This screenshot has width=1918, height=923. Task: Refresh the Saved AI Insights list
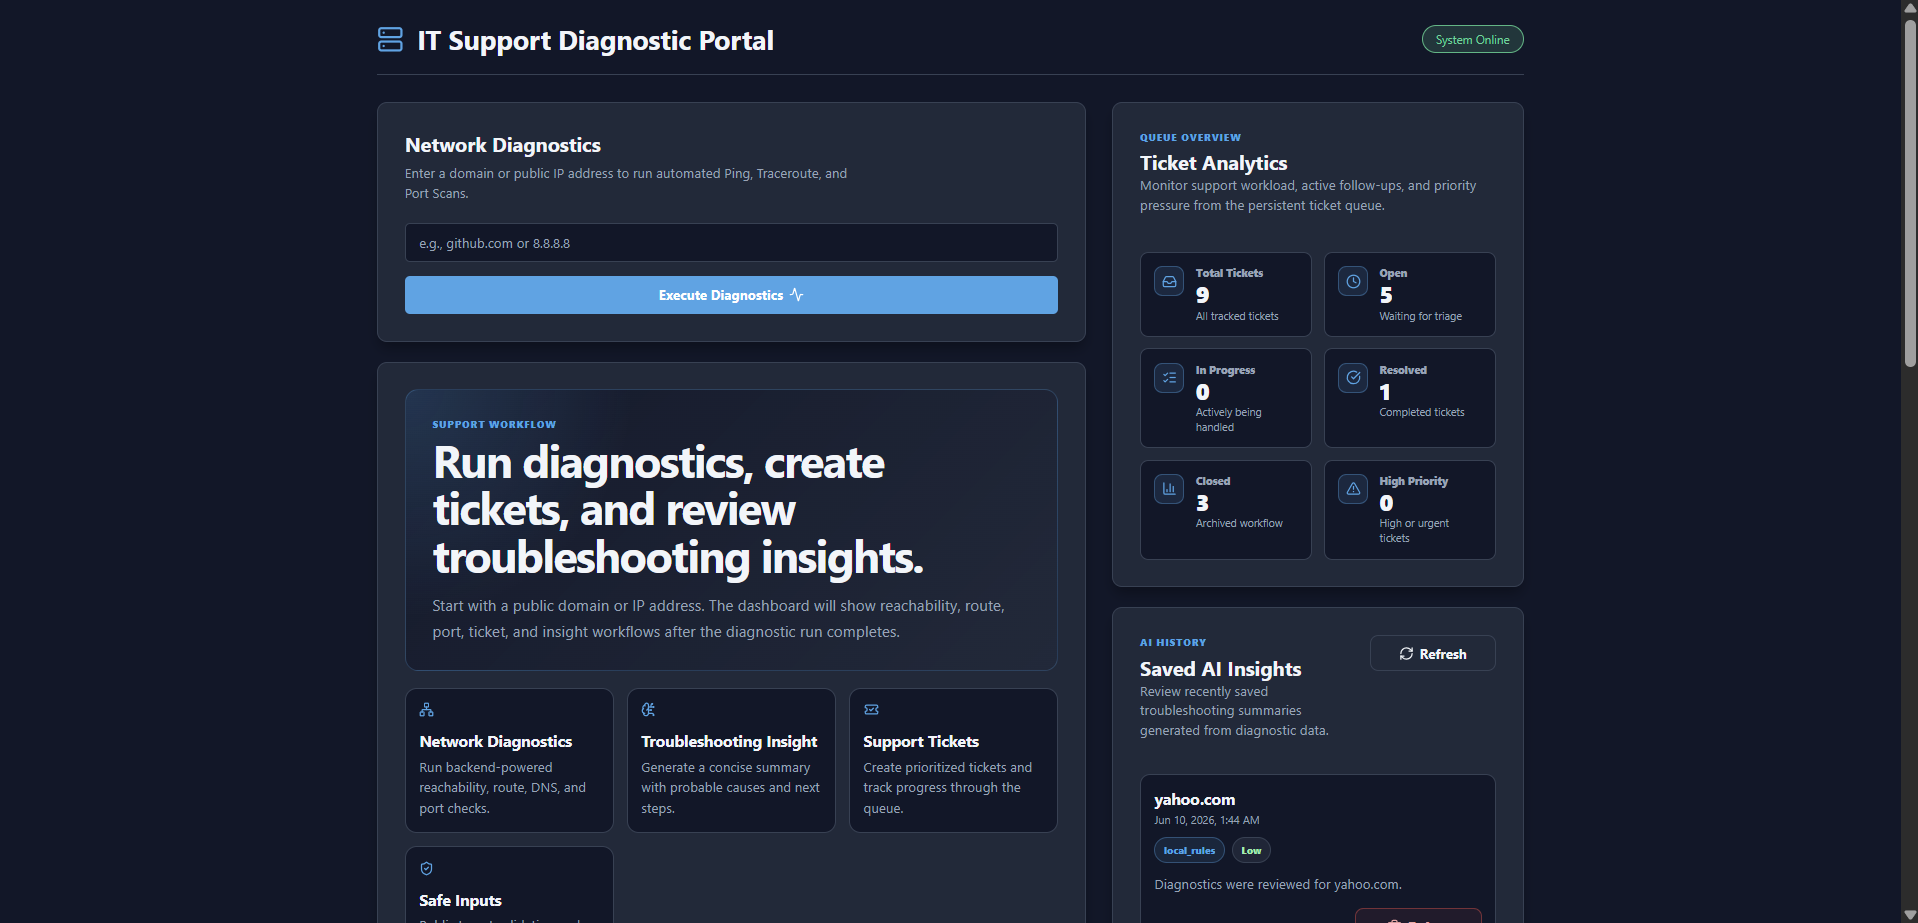(x=1432, y=654)
